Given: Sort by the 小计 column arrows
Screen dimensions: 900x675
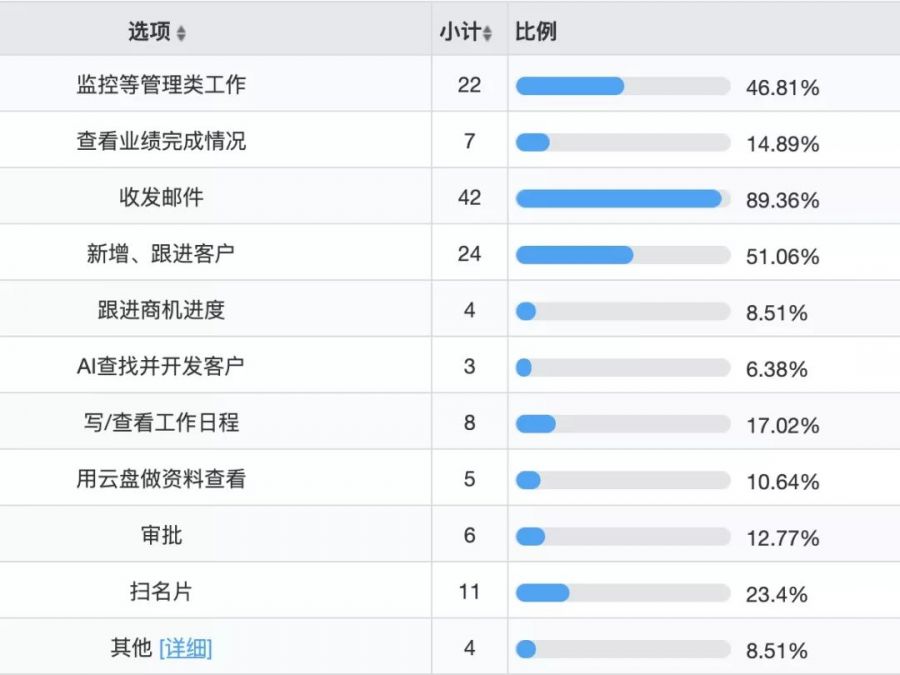Looking at the screenshot, I should [487, 33].
